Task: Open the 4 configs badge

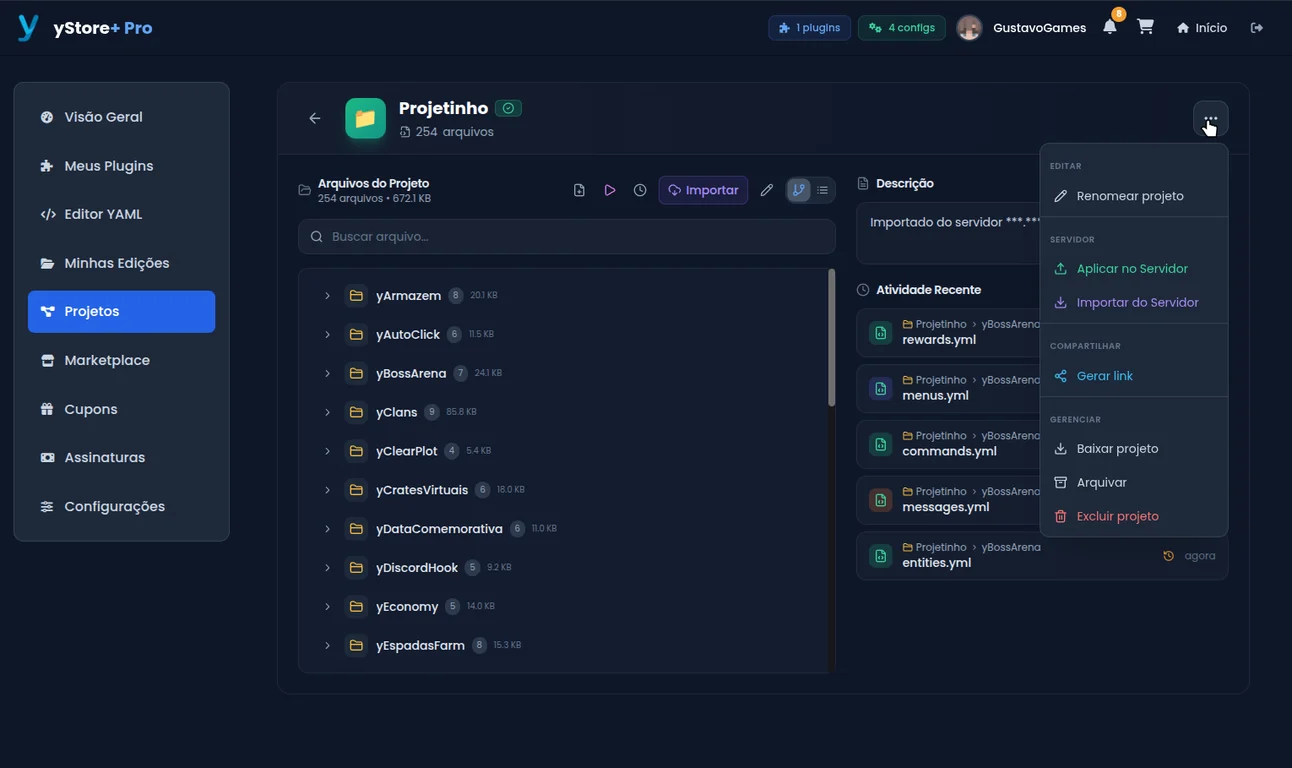Action: pyautogui.click(x=901, y=28)
